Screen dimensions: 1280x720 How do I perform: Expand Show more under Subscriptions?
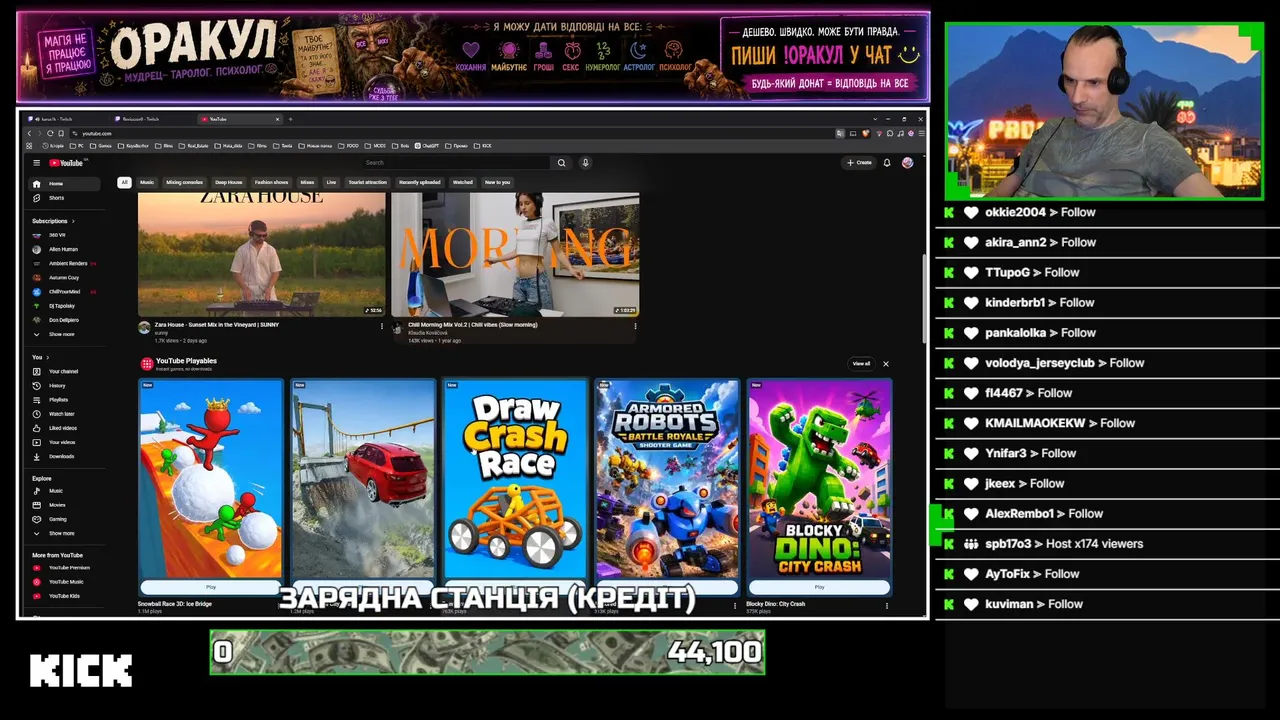coord(66,334)
